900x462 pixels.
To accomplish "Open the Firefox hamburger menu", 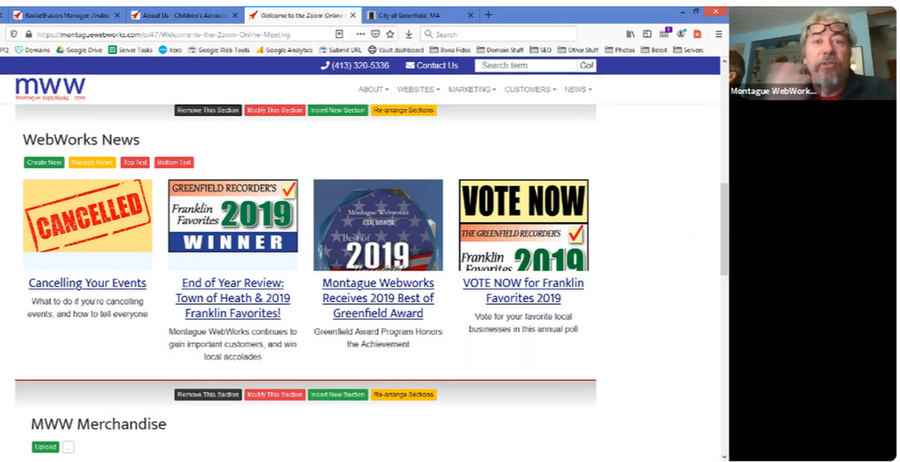I will [x=719, y=34].
